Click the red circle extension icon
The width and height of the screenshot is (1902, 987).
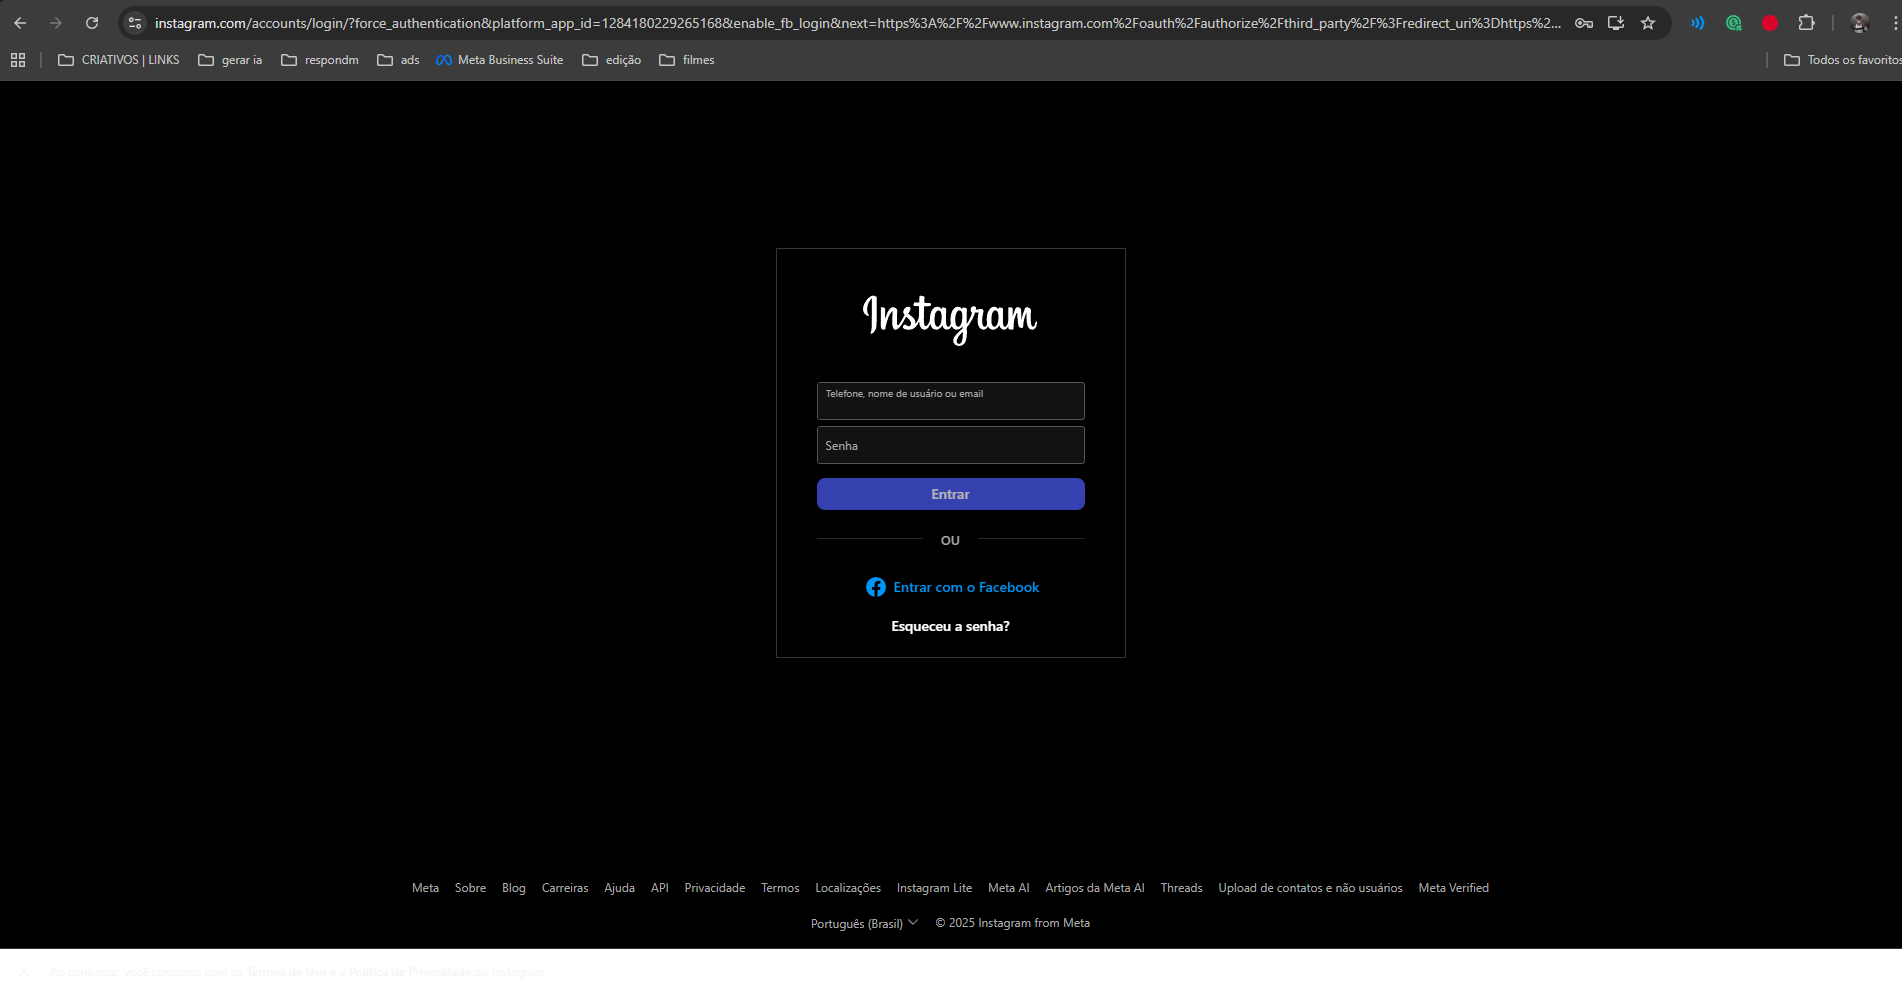(x=1770, y=23)
